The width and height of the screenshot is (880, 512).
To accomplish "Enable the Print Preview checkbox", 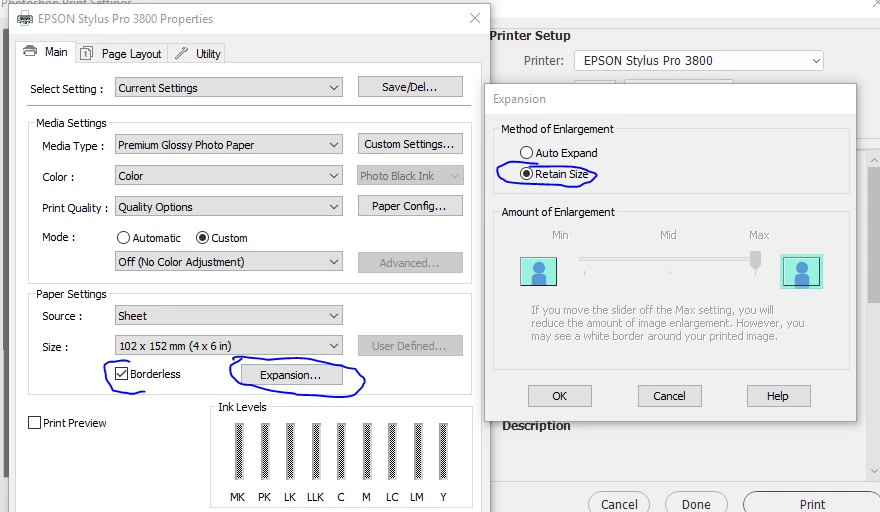I will click(35, 423).
